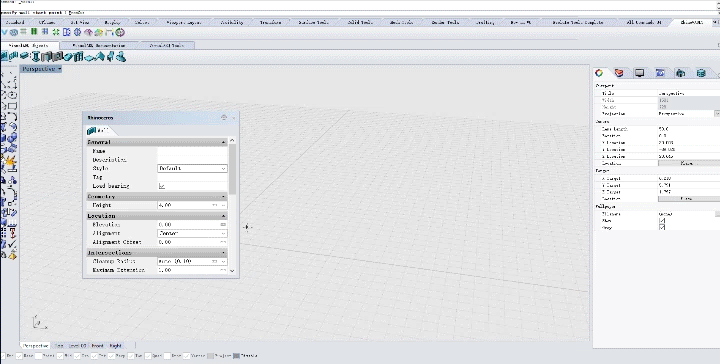Viewport: 720px width, 364px height.
Task: Open the Style dropdown showing Default
Action: click(x=192, y=168)
